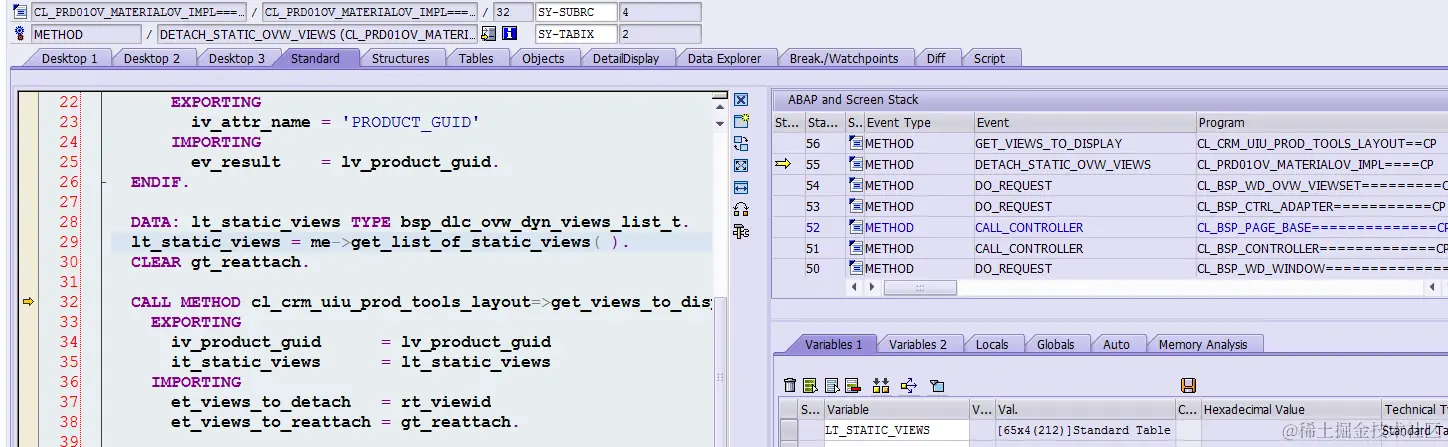Click the code editor scroll-up arrow
Image resolution: width=1448 pixels, height=447 pixels.
point(719,105)
